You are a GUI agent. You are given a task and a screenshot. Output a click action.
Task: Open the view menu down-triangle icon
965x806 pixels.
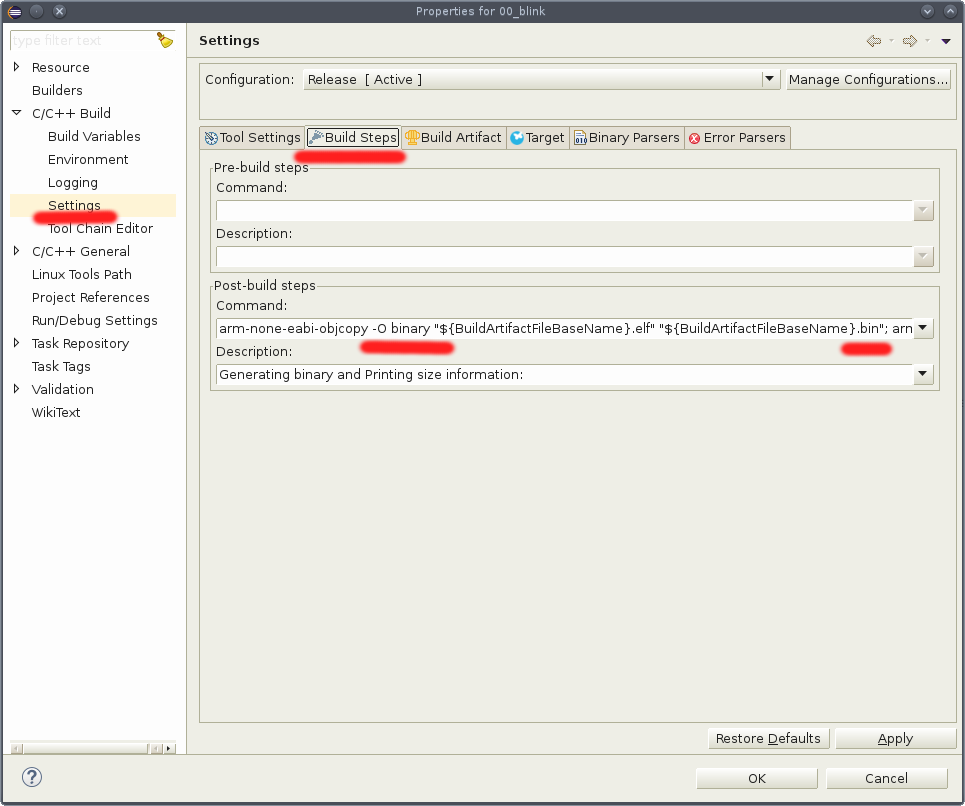[x=943, y=41]
